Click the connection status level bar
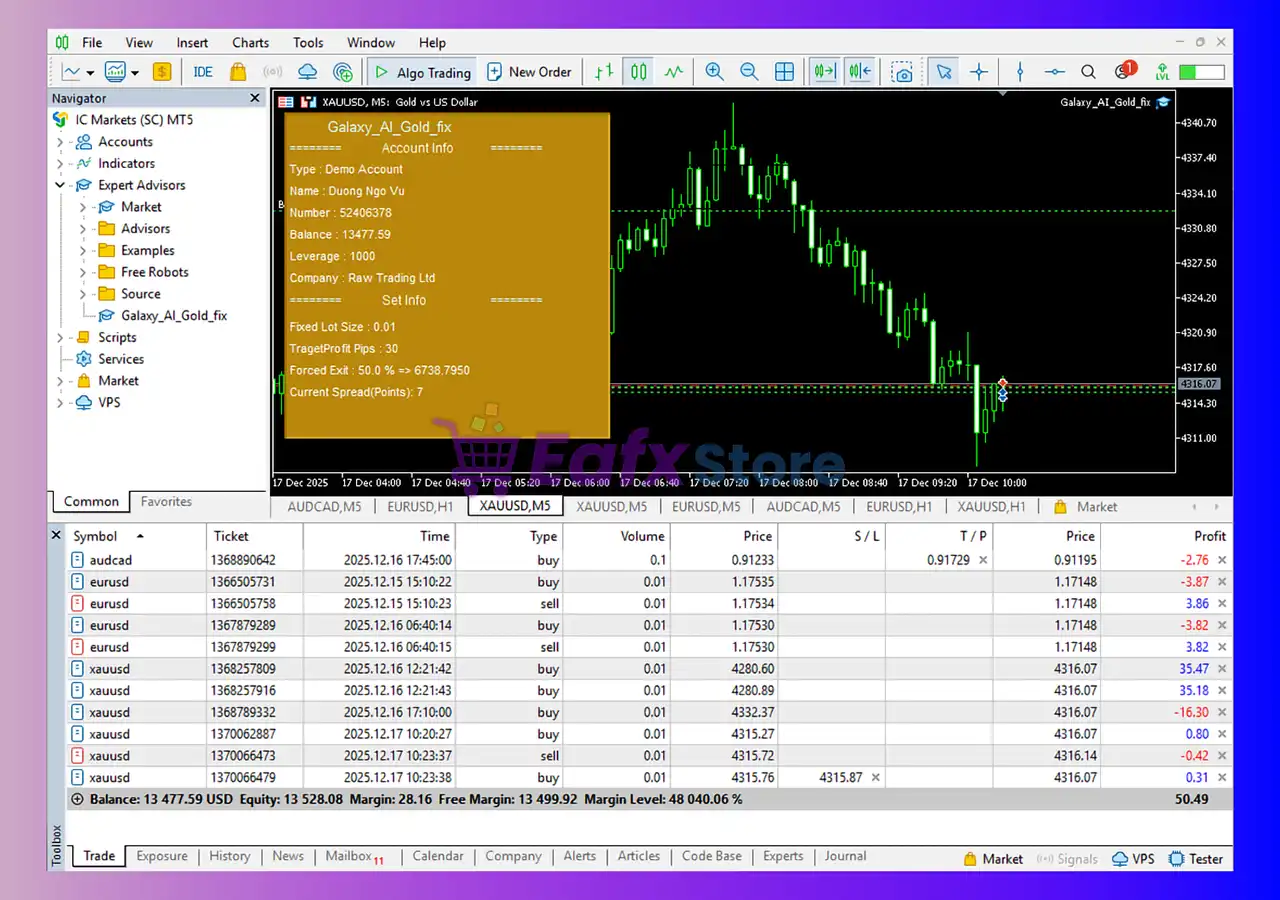This screenshot has width=1280, height=900. tap(1201, 72)
